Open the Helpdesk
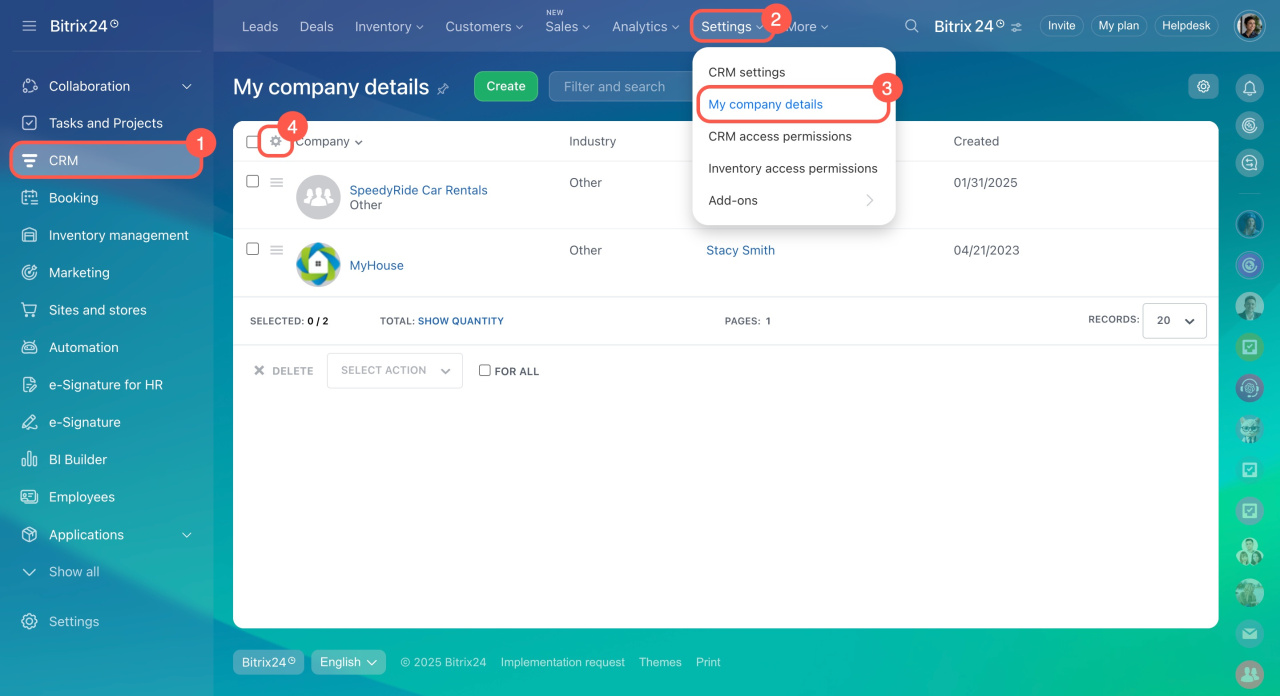 pos(1187,26)
